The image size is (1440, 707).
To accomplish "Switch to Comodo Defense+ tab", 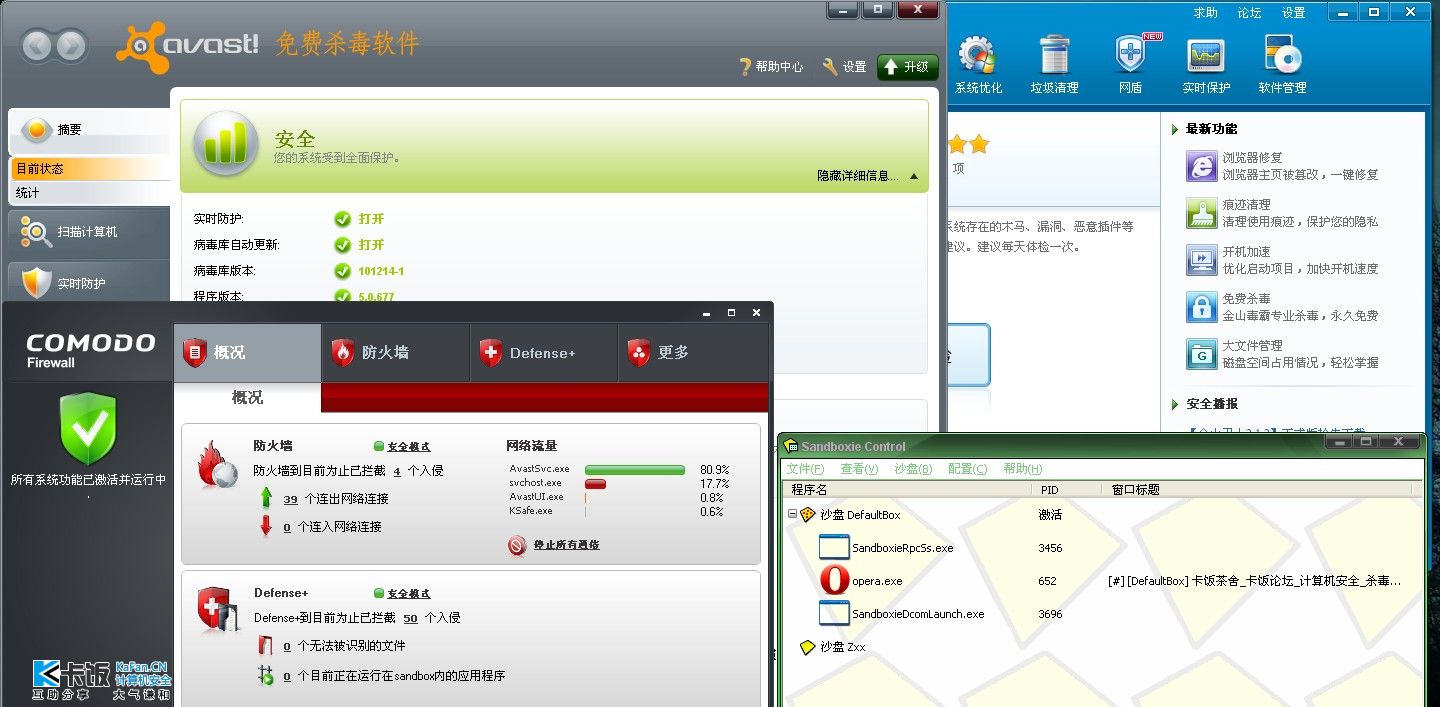I will point(544,353).
